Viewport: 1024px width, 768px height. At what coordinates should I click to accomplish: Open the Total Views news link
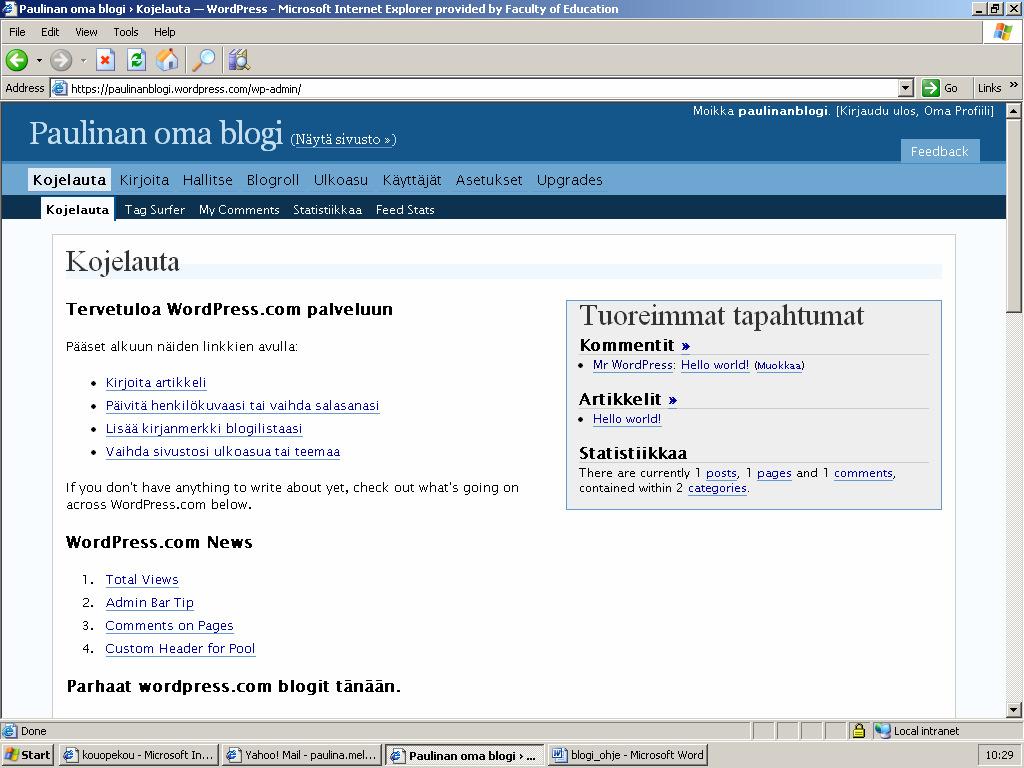click(142, 580)
